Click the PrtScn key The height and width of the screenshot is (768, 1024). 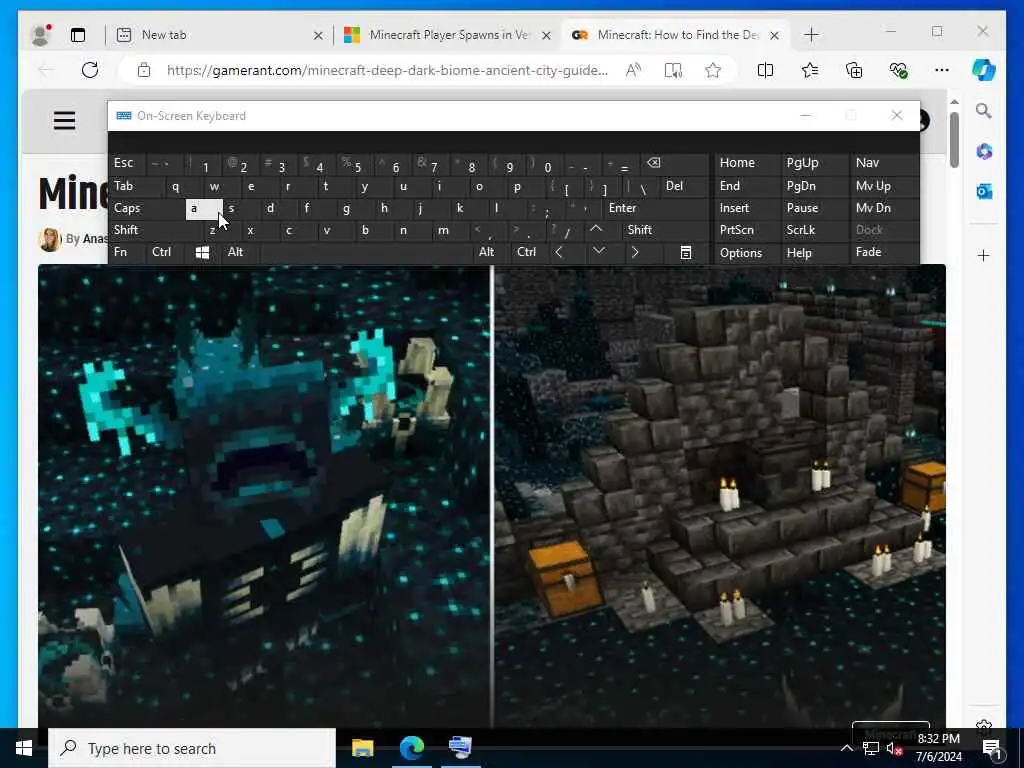[x=747, y=230]
